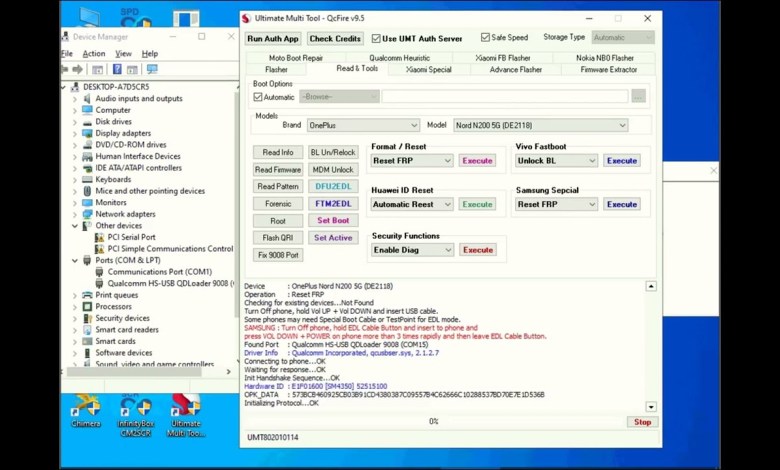Click the Forward arrow in Device Manager toolbar
780x470 pixels.
pyautogui.click(x=77, y=70)
